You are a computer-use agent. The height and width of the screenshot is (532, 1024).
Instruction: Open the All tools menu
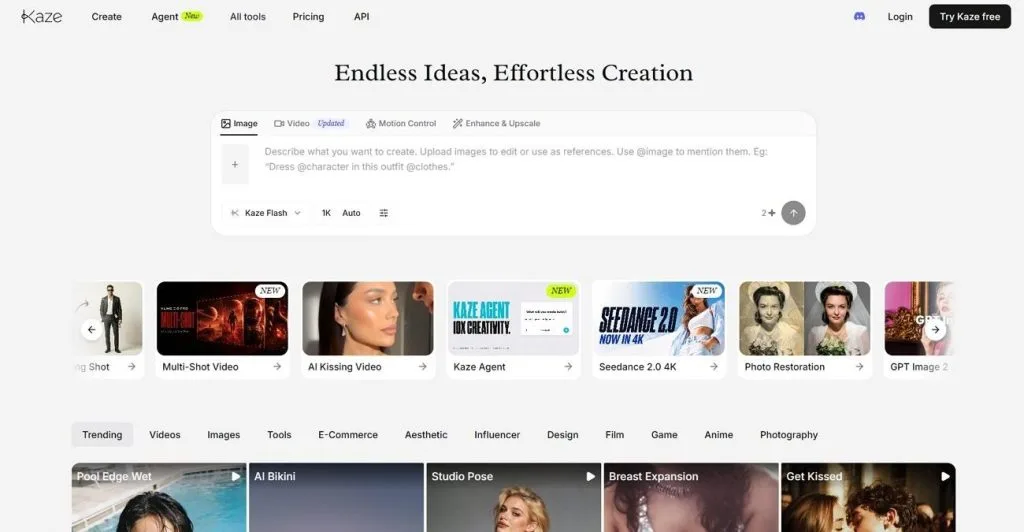[248, 16]
